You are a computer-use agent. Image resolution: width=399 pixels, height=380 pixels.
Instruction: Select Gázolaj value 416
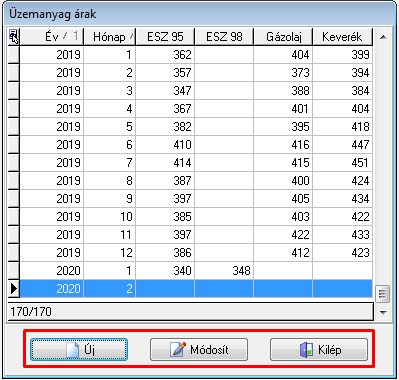pos(283,145)
